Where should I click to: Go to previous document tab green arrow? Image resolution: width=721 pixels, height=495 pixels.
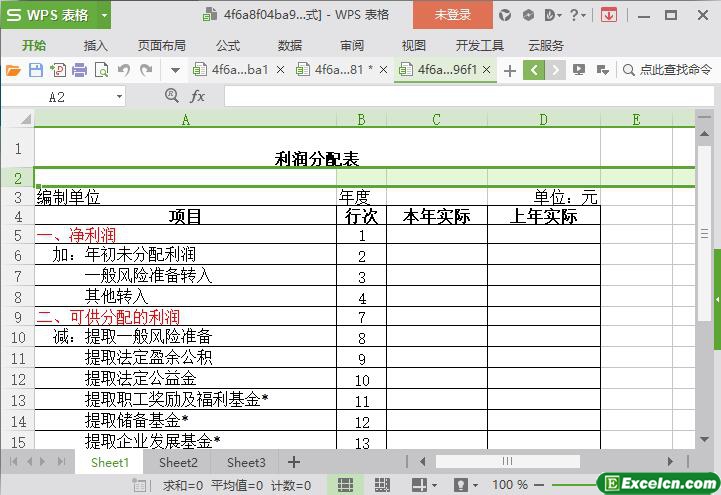coord(534,70)
